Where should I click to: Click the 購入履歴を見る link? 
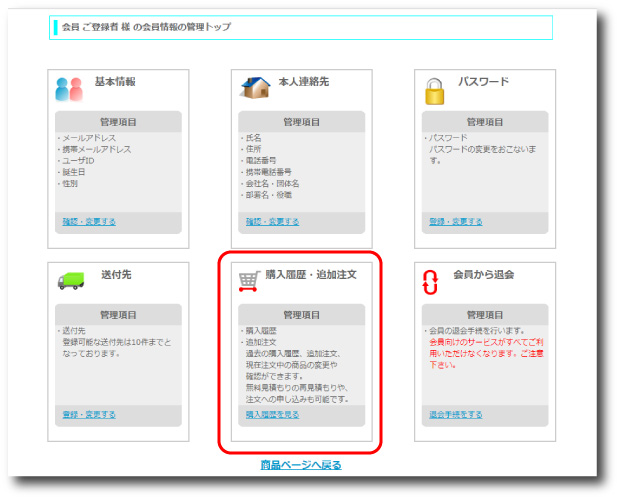(271, 413)
